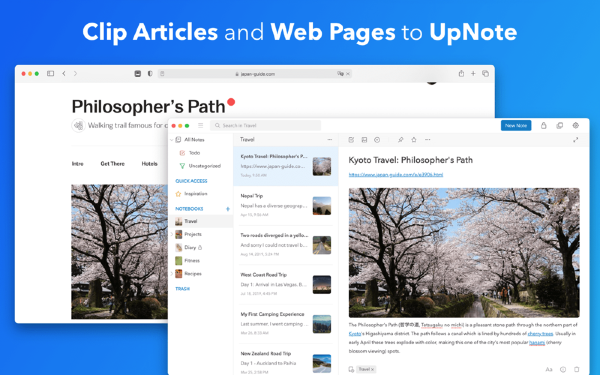
Task: Select the Uncategorized filter in the sidebar
Action: tap(200, 166)
